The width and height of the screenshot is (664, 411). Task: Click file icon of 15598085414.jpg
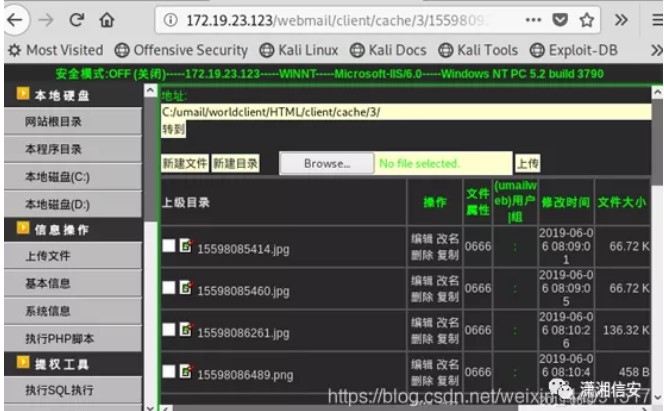coord(186,245)
